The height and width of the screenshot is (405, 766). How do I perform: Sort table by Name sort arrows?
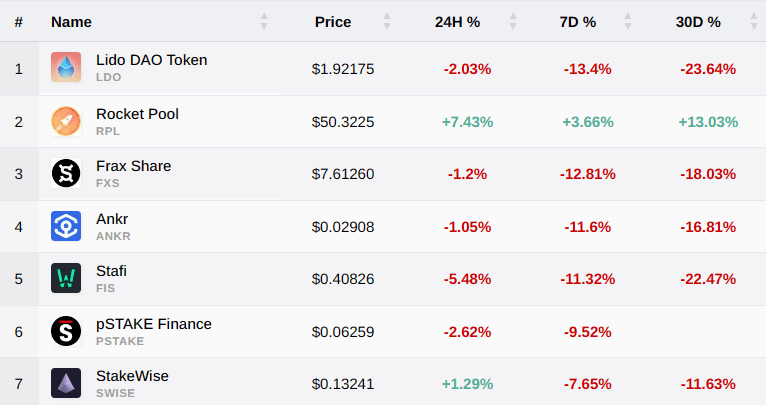(x=264, y=21)
